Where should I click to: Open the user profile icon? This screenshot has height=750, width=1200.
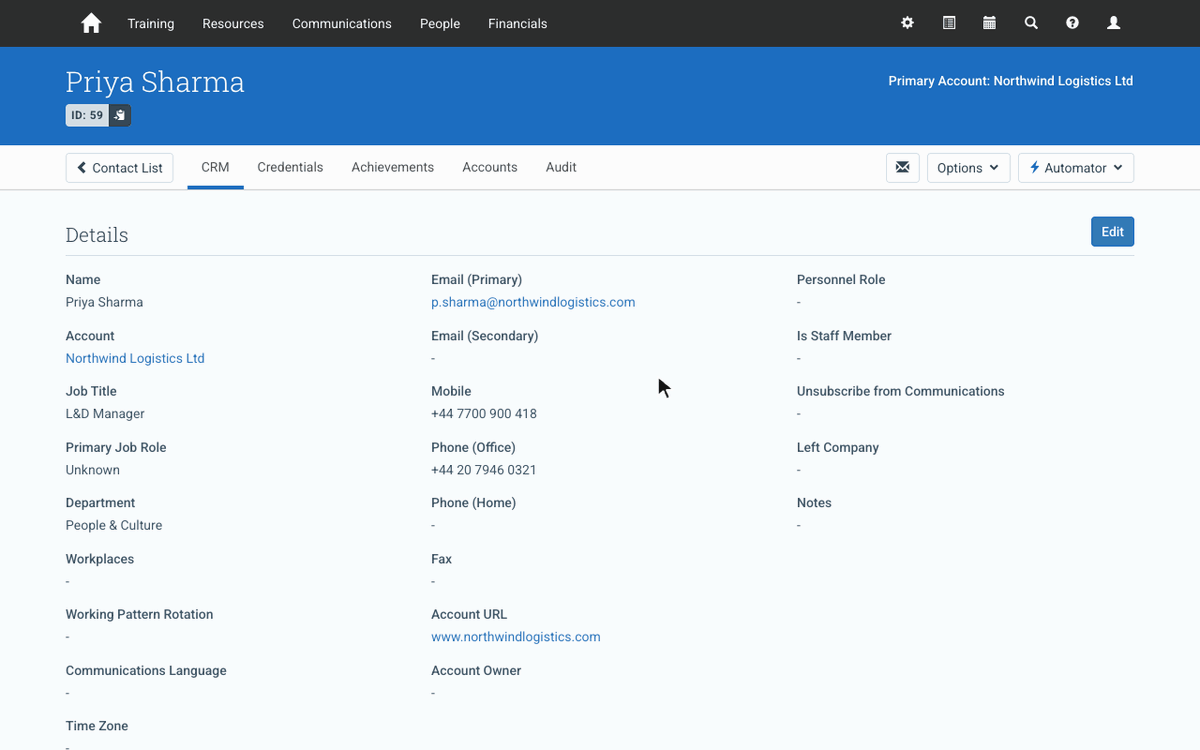click(x=1113, y=23)
